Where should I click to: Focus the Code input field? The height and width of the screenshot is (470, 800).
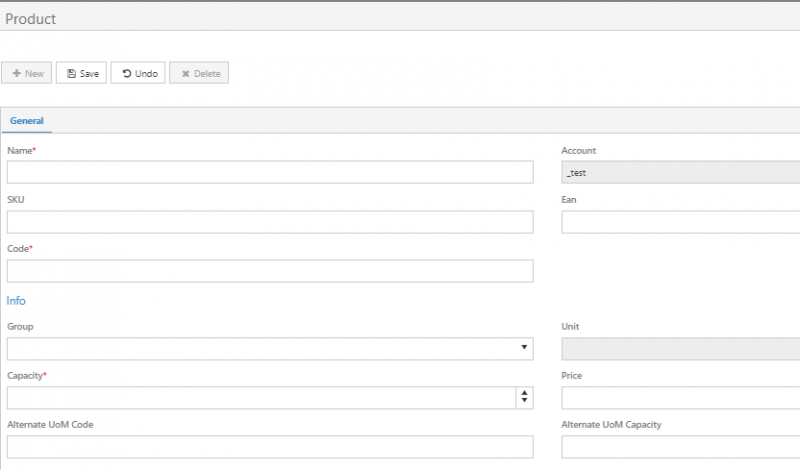click(x=270, y=271)
